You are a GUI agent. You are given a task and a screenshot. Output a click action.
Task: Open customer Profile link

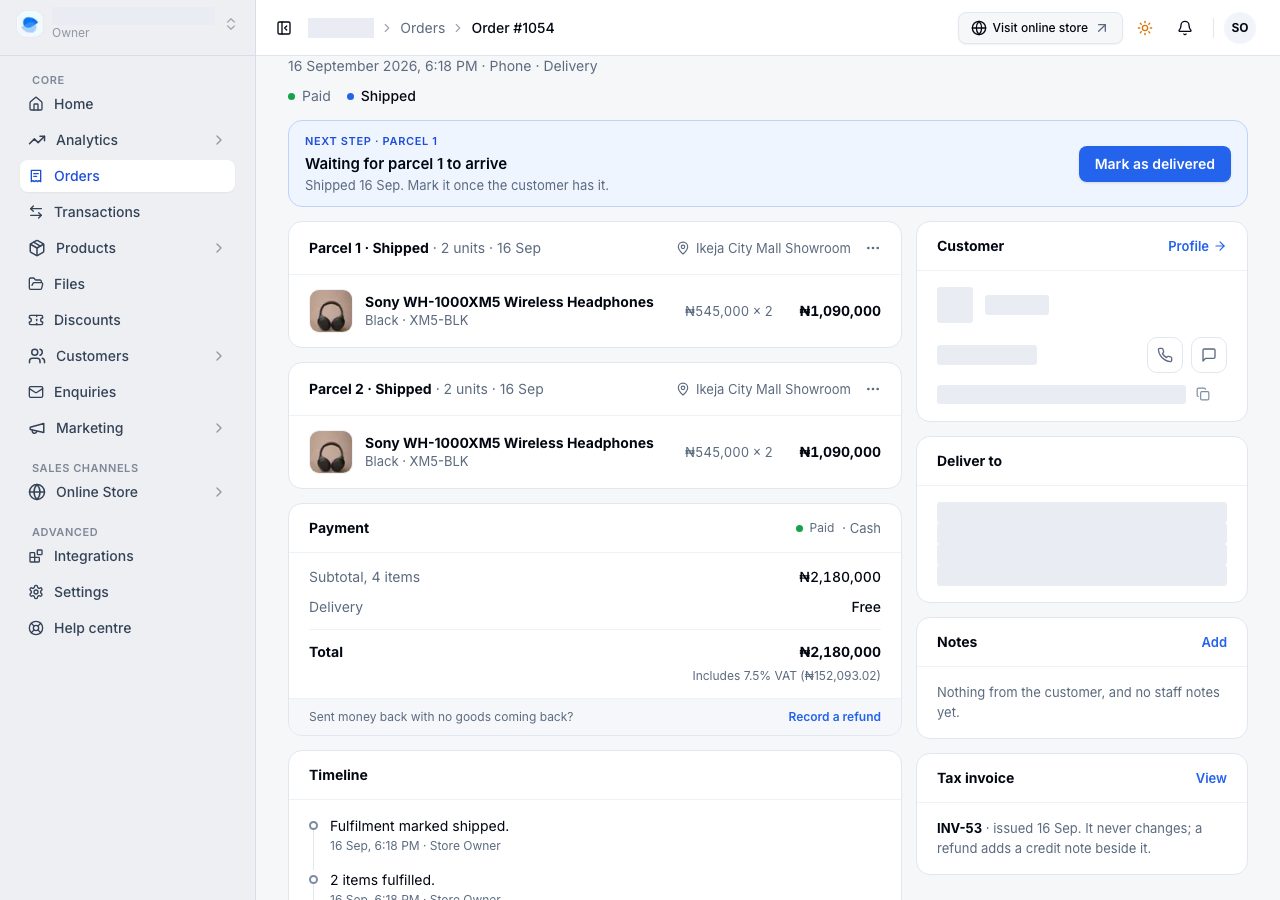click(1197, 246)
